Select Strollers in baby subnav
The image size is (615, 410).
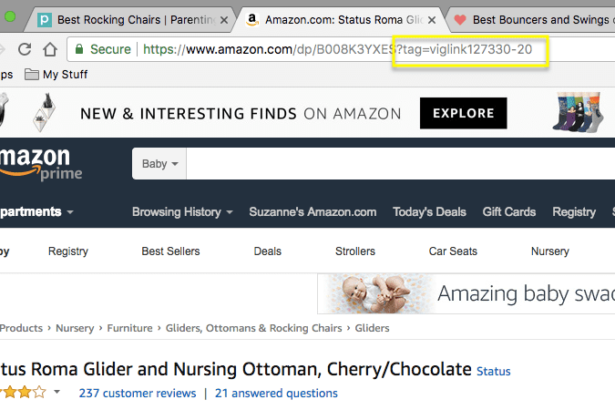click(355, 251)
